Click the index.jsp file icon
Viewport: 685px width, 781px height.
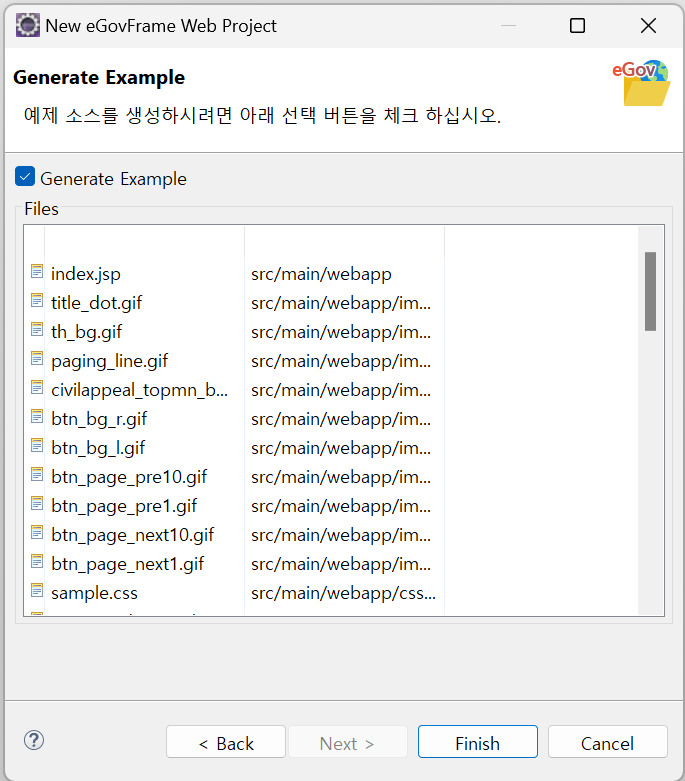click(x=37, y=272)
